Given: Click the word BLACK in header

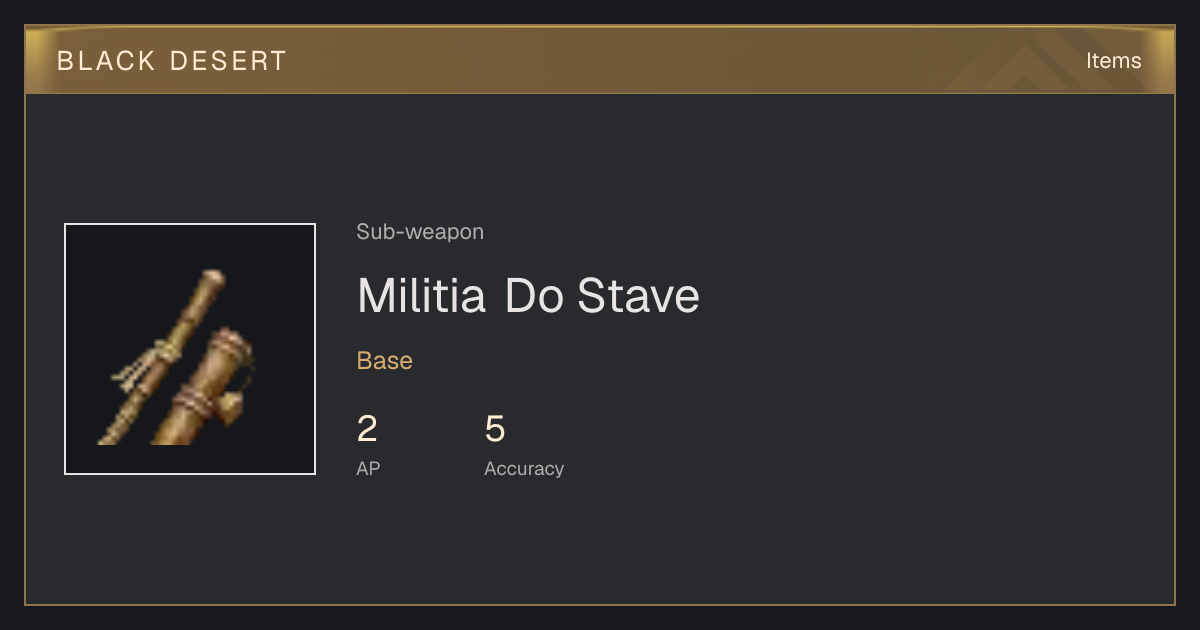Looking at the screenshot, I should (106, 61).
